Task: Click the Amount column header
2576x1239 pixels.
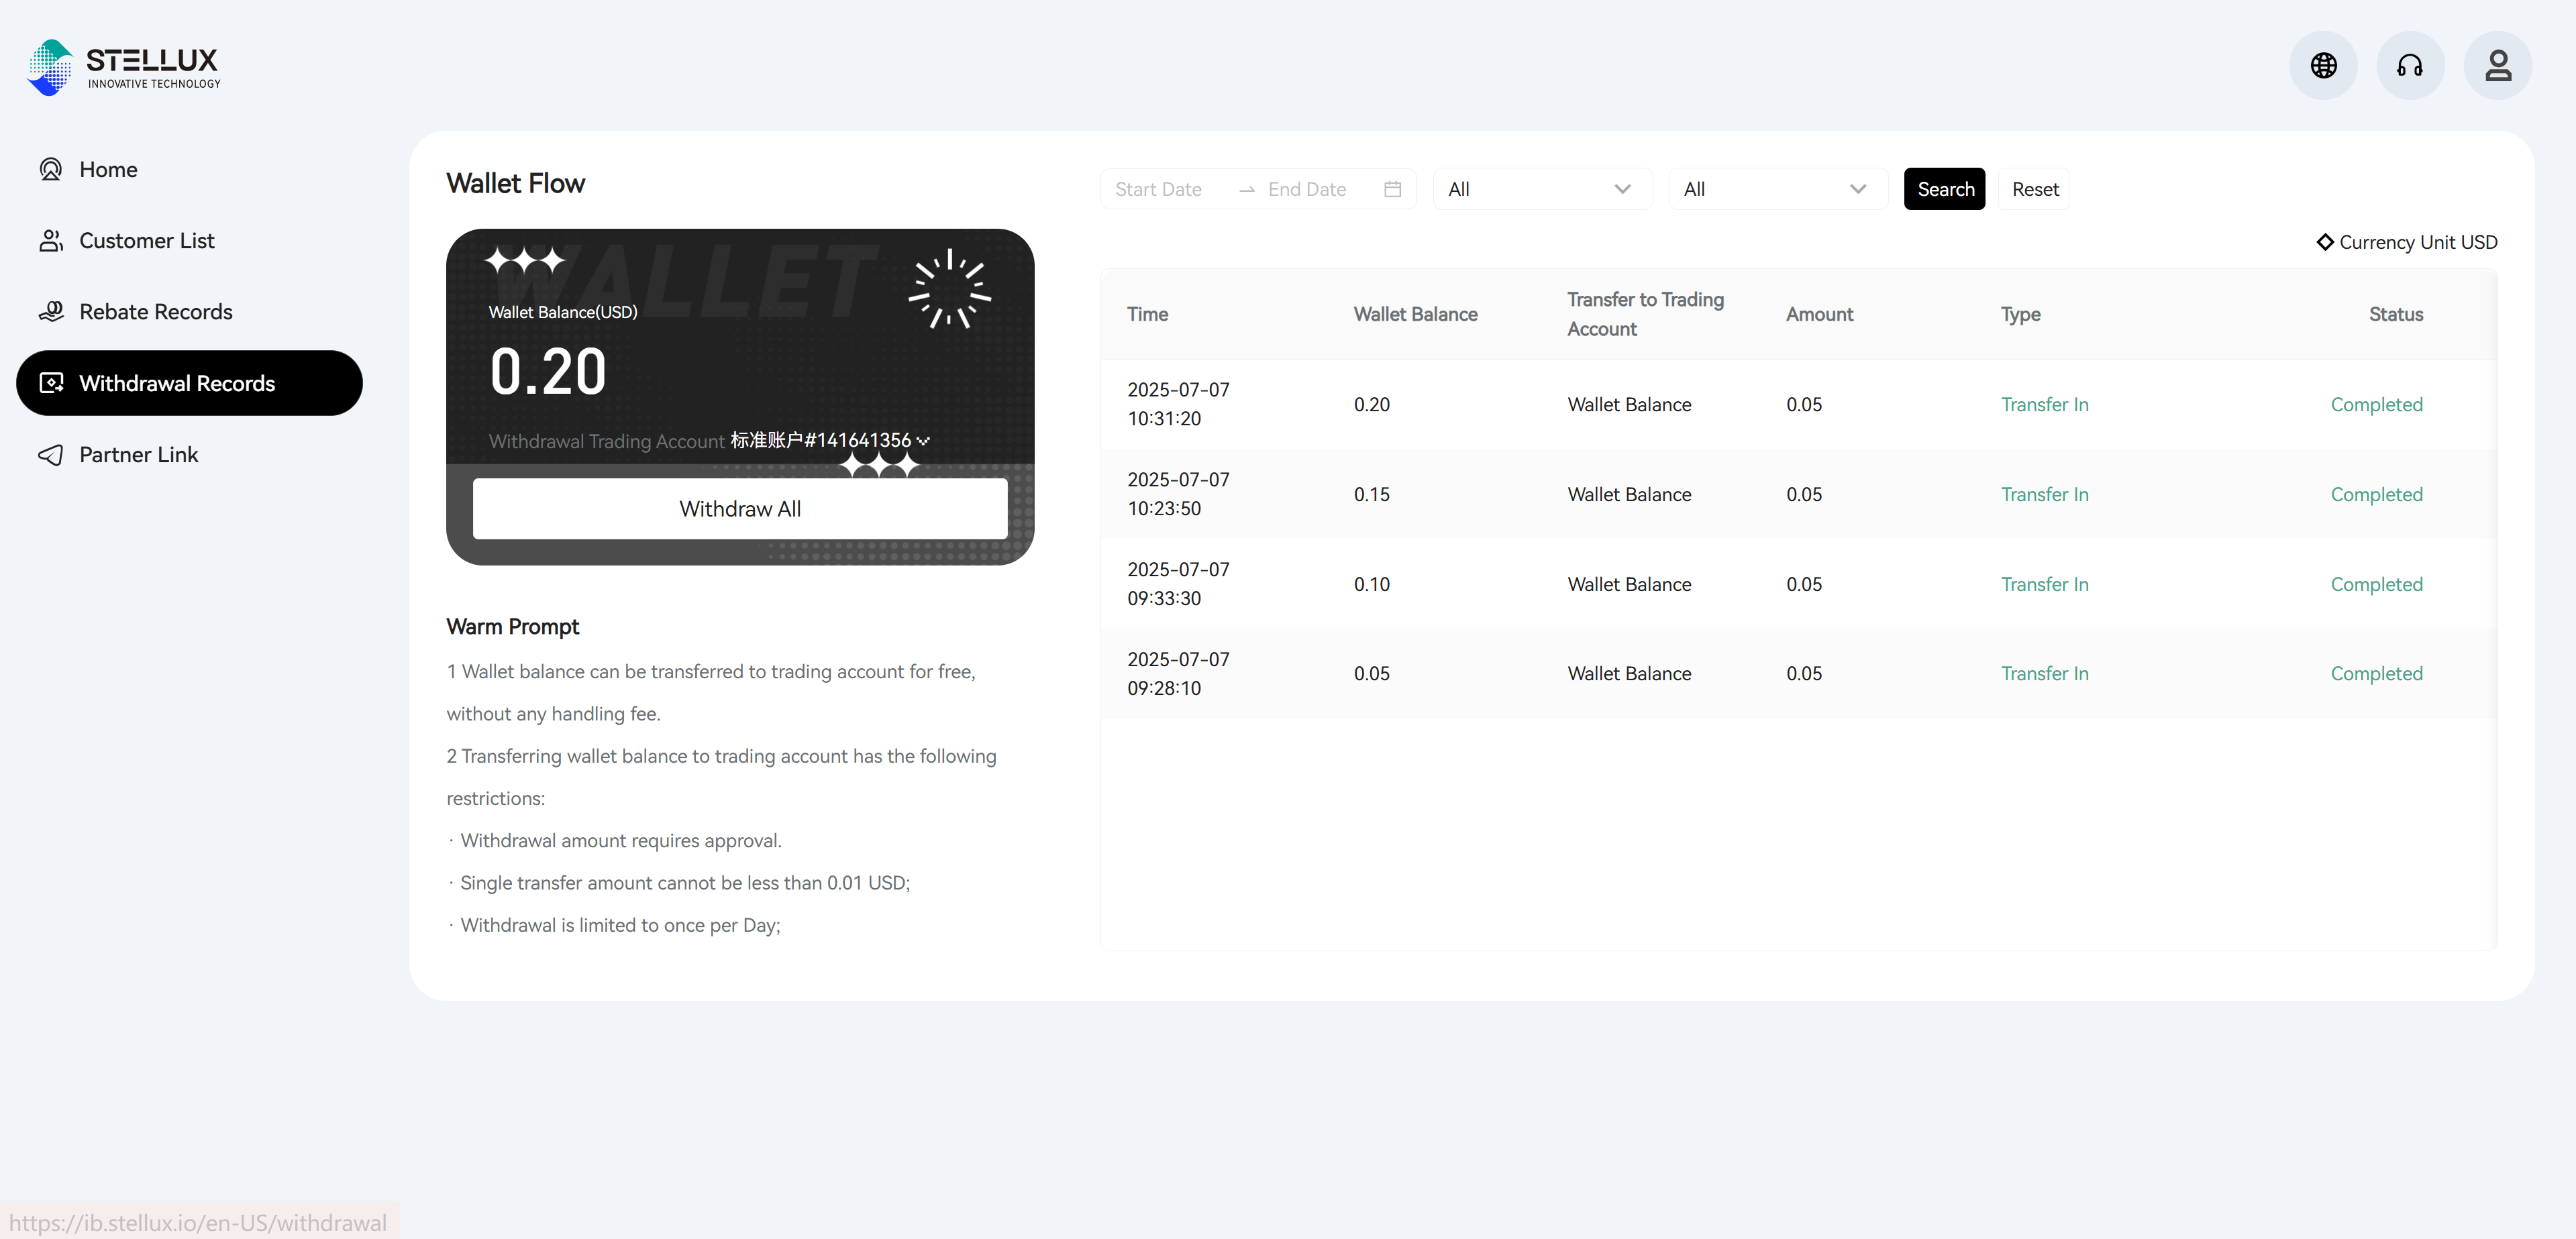Action: (x=1819, y=314)
